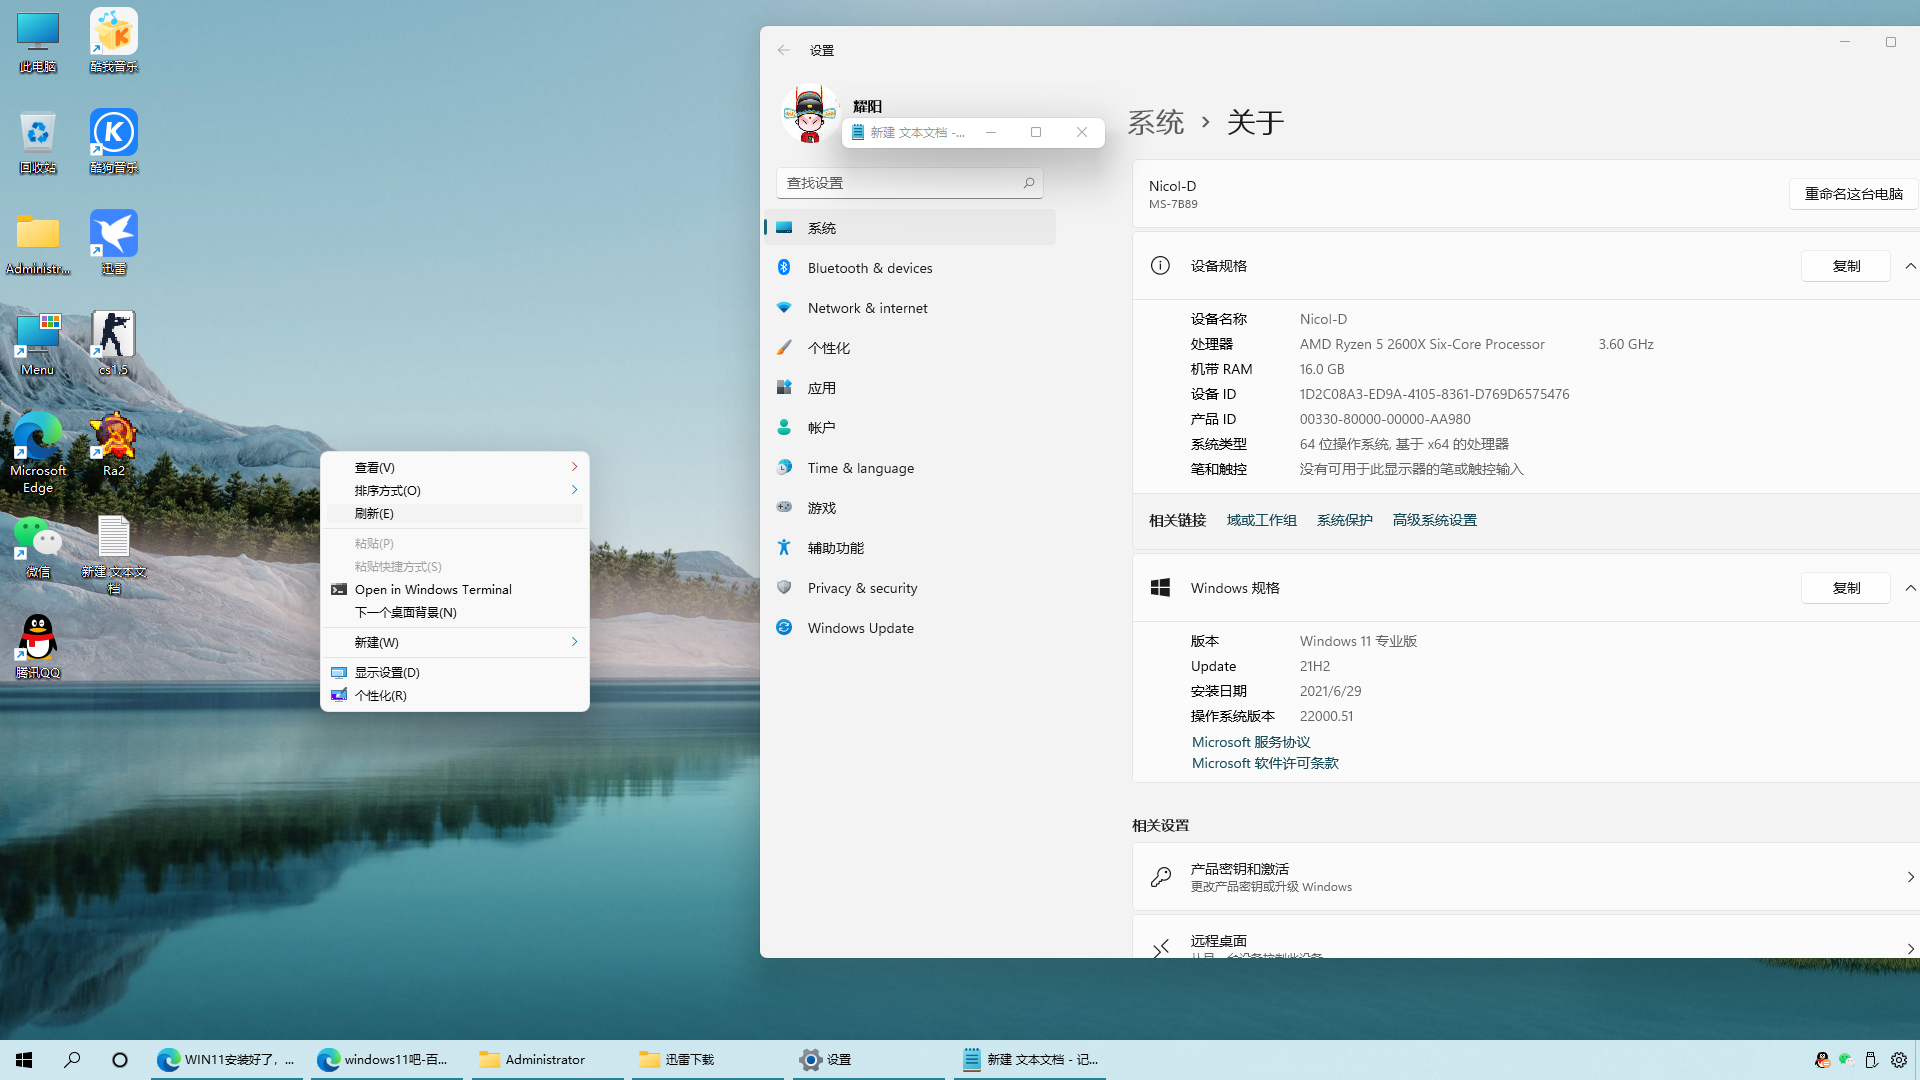Viewport: 1920px width, 1080px height.
Task: Open 域或工作组 link
Action: tap(1261, 520)
